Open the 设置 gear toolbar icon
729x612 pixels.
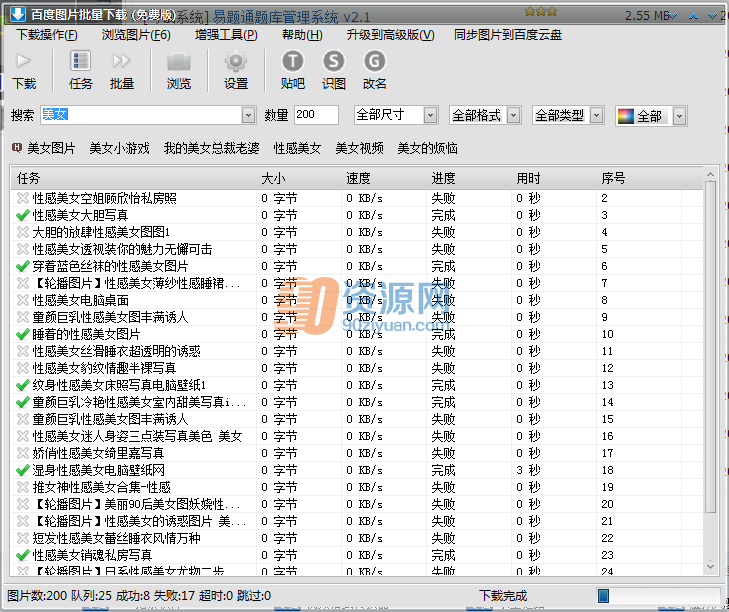(x=236, y=61)
